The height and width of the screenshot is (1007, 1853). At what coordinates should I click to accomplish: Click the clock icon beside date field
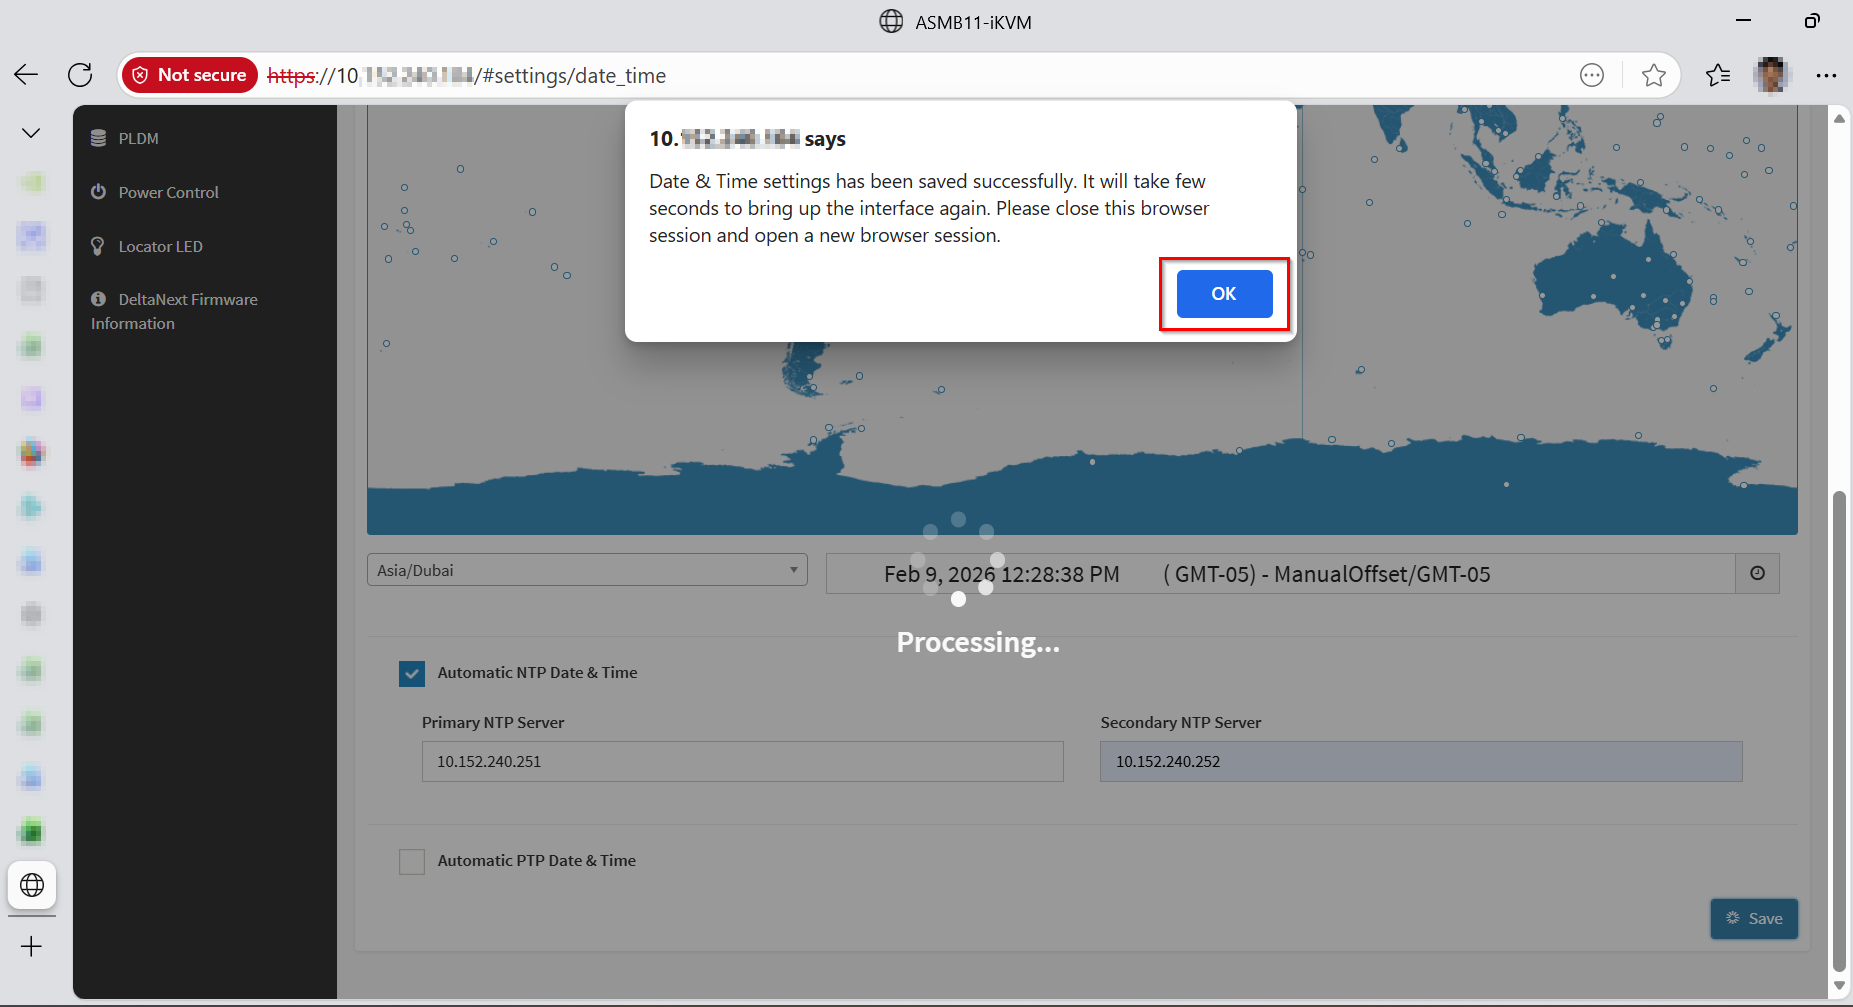1757,574
